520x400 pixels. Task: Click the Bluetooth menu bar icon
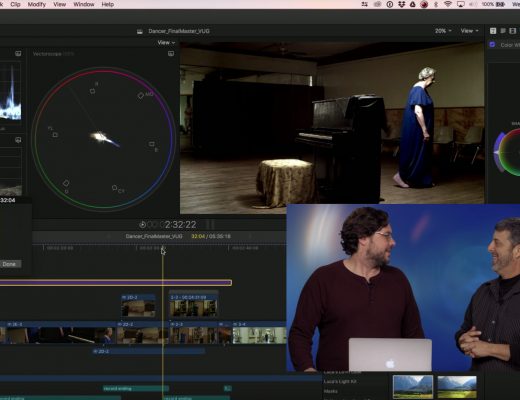pyautogui.click(x=436, y=4)
